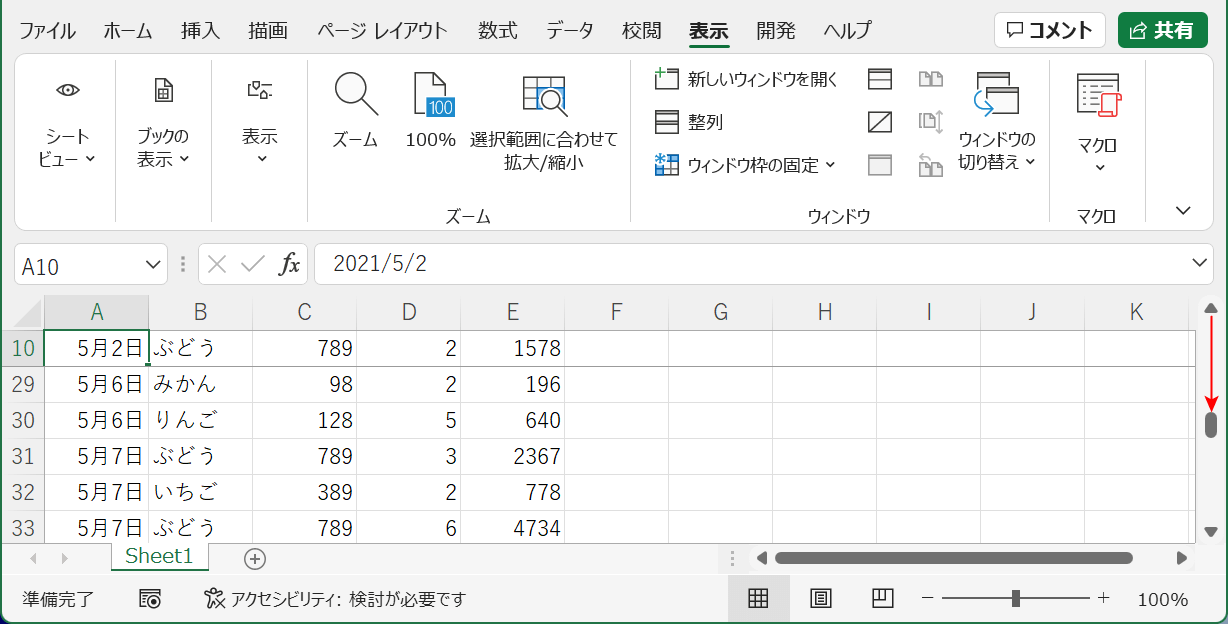Click the View Side by Side icon
Viewport: 1228px width, 624px height.
click(931, 79)
